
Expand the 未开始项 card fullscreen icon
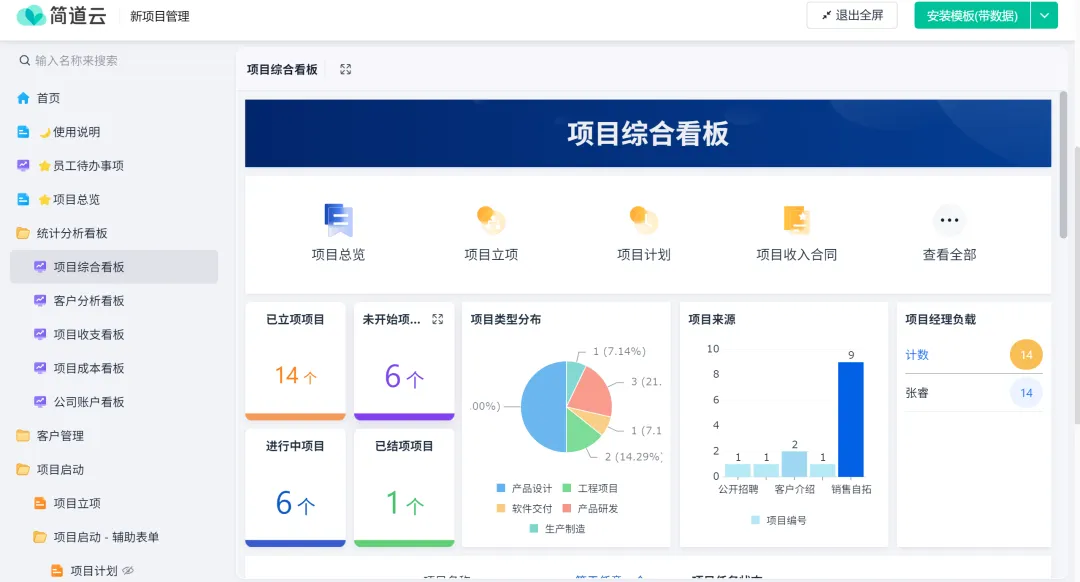pos(437,319)
